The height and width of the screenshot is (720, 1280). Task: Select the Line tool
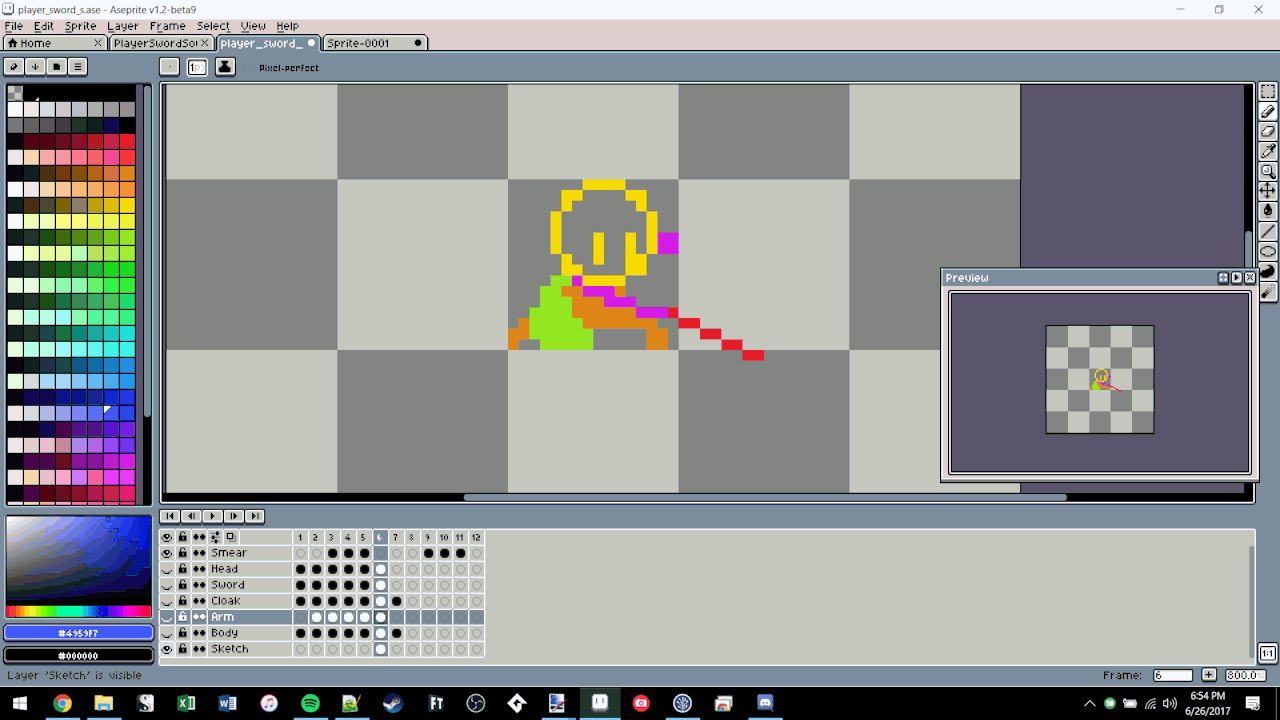point(1268,231)
